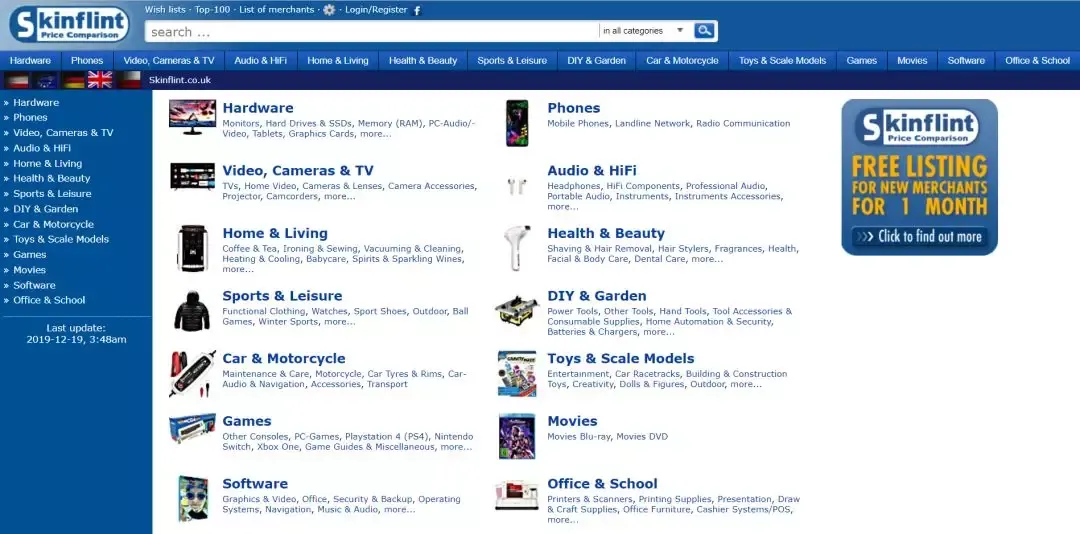Open Car & Motorcycle via battery charger image
This screenshot has width=1080, height=534.
pyautogui.click(x=192, y=373)
